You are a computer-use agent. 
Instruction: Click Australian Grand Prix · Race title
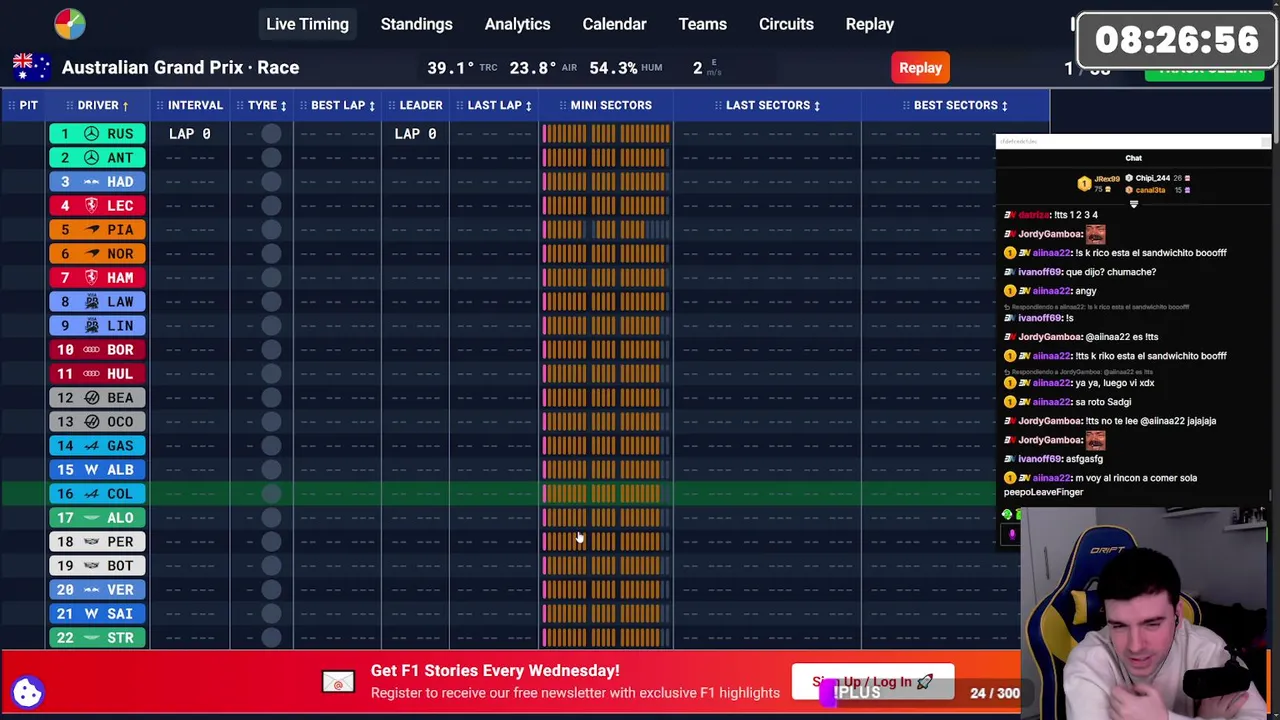(x=180, y=67)
